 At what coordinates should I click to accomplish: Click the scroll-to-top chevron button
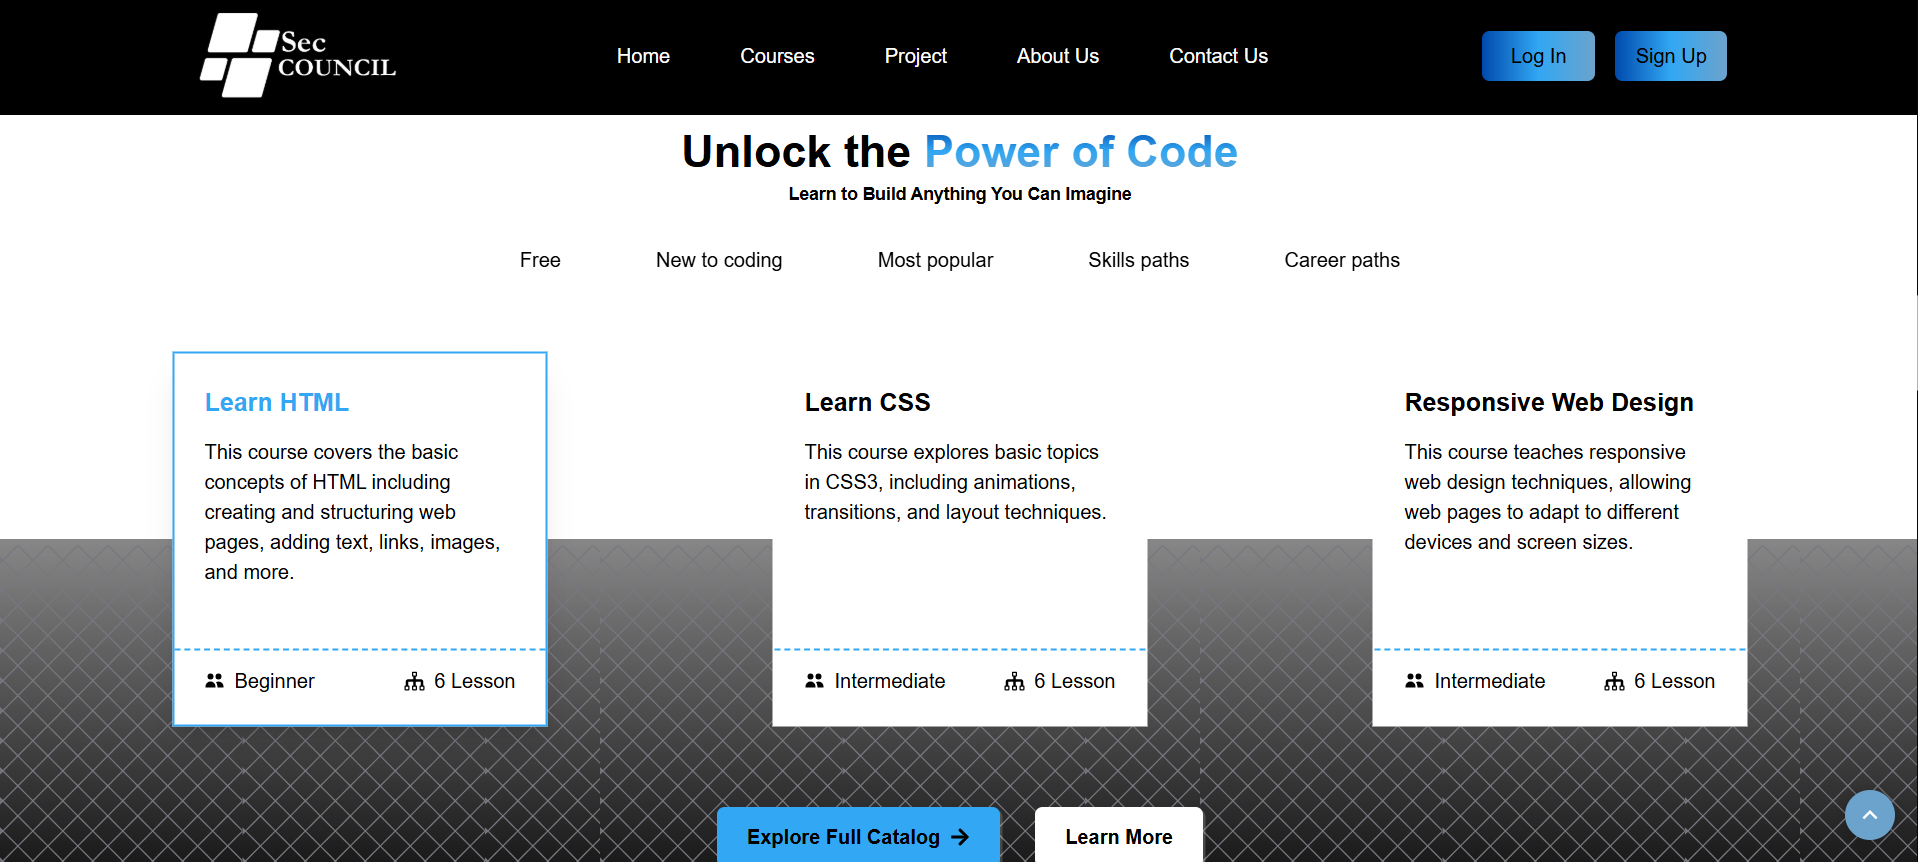pos(1868,815)
